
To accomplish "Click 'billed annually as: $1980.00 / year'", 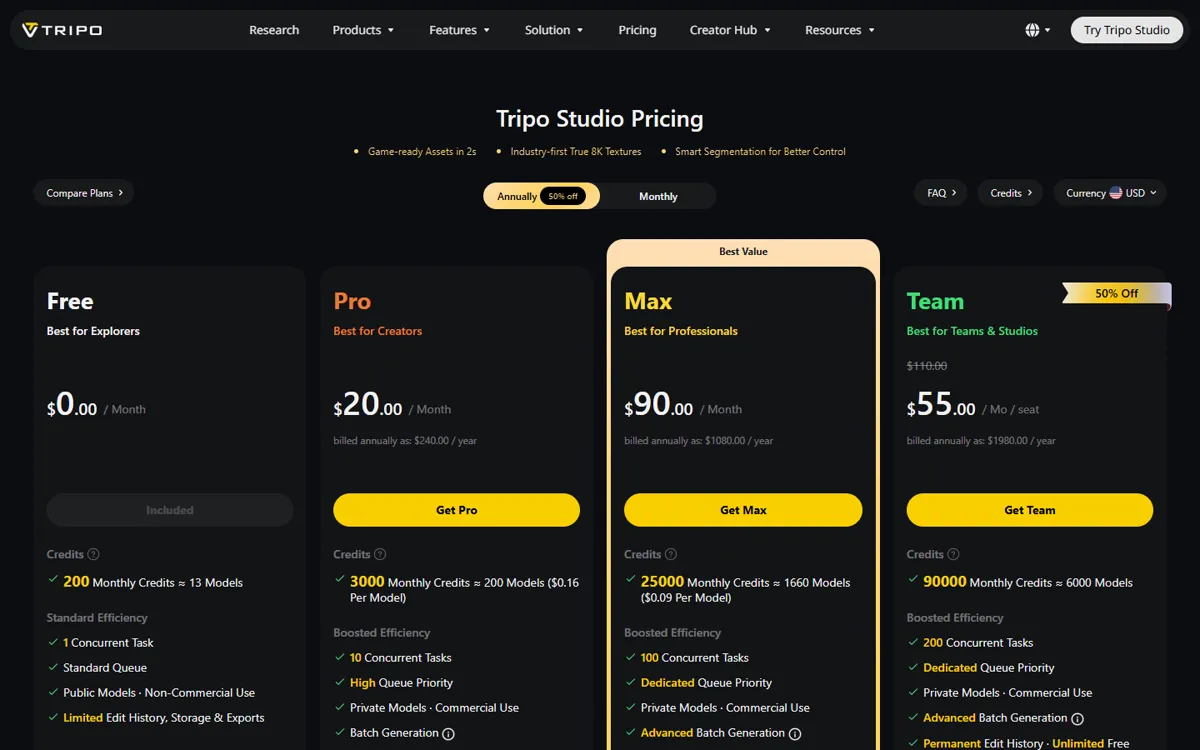I will 981,440.
